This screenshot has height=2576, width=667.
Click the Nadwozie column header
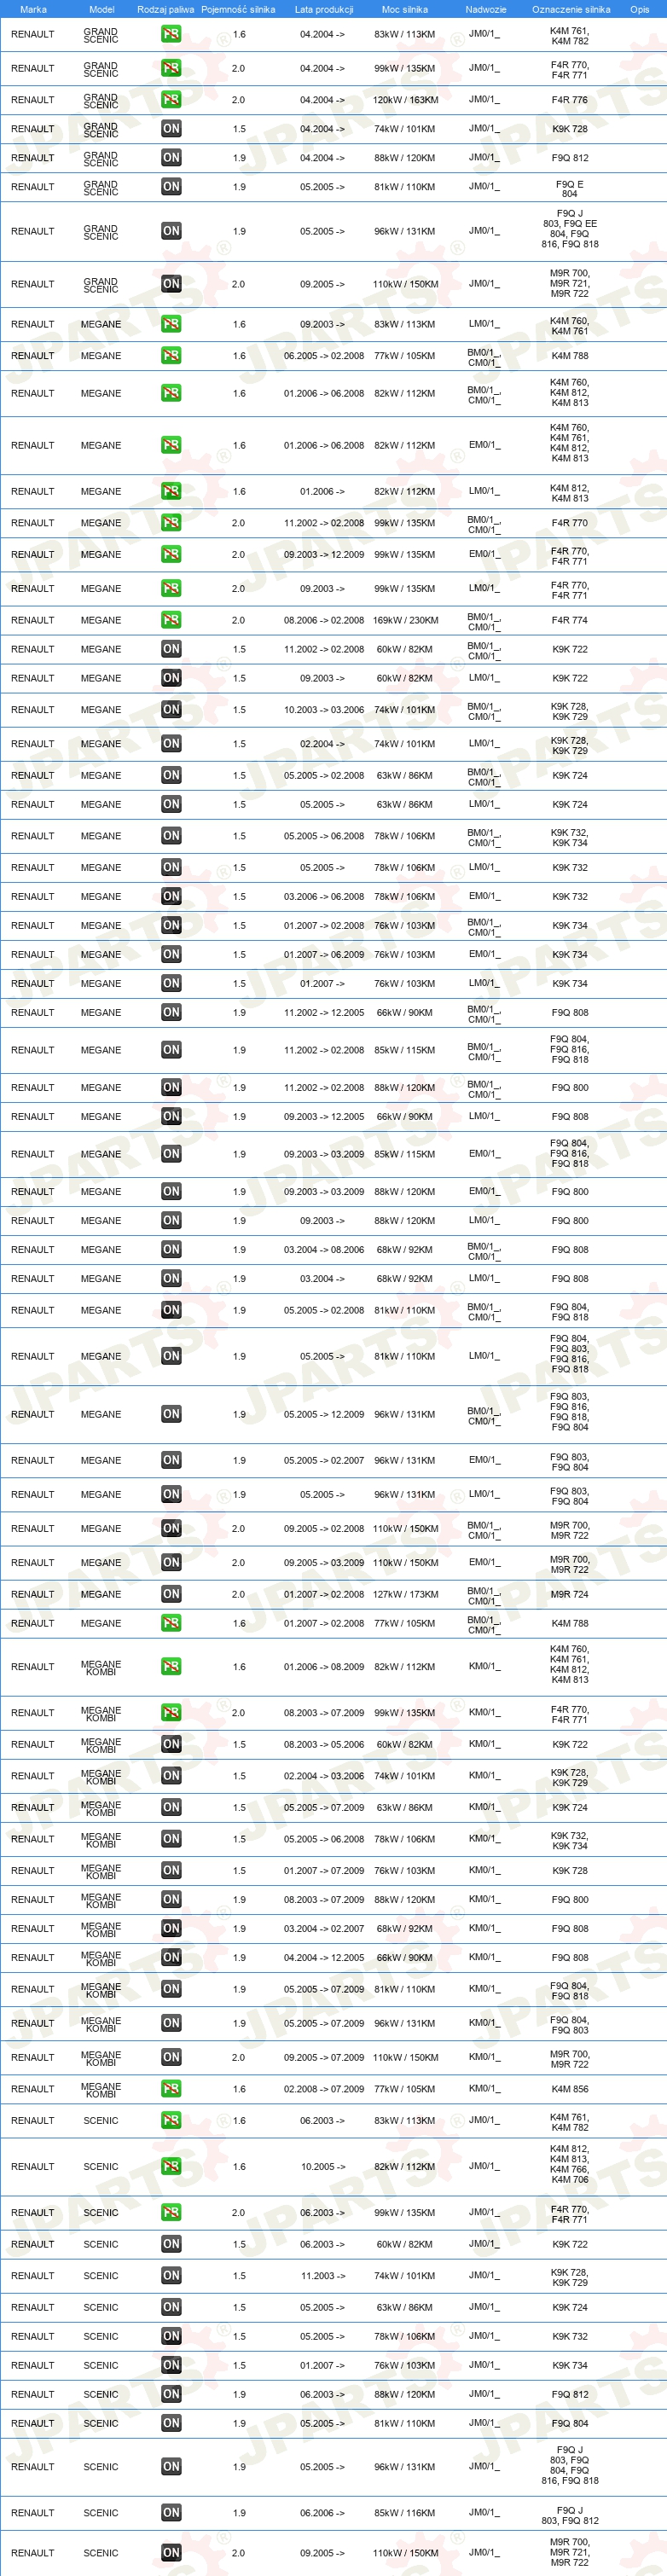point(486,9)
